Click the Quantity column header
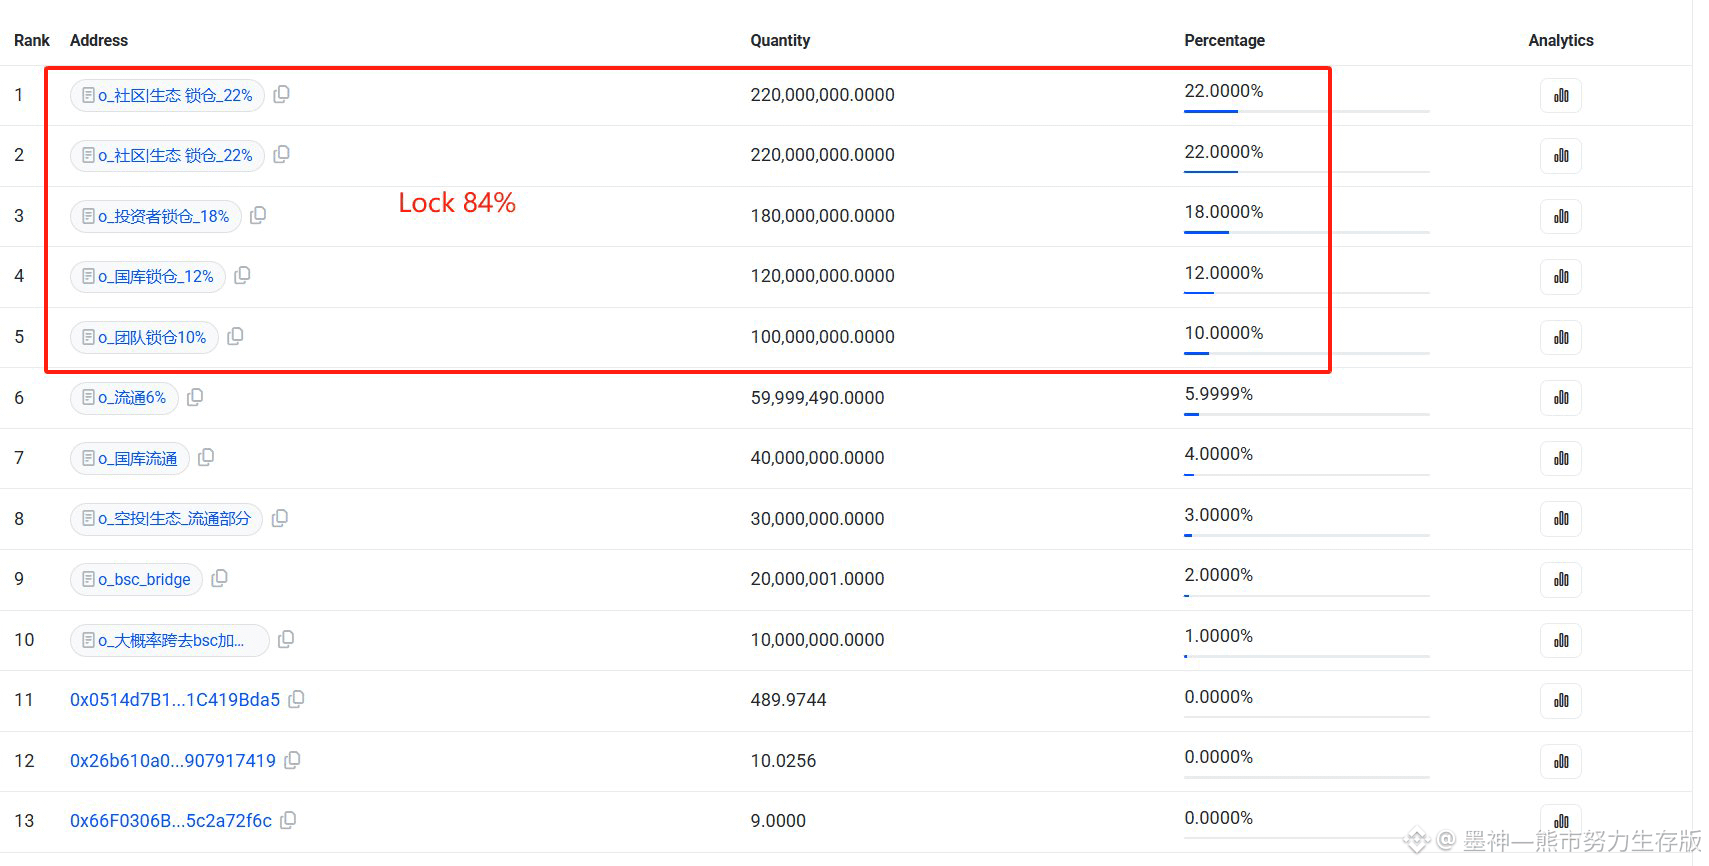The width and height of the screenshot is (1709, 866). pyautogui.click(x=780, y=40)
